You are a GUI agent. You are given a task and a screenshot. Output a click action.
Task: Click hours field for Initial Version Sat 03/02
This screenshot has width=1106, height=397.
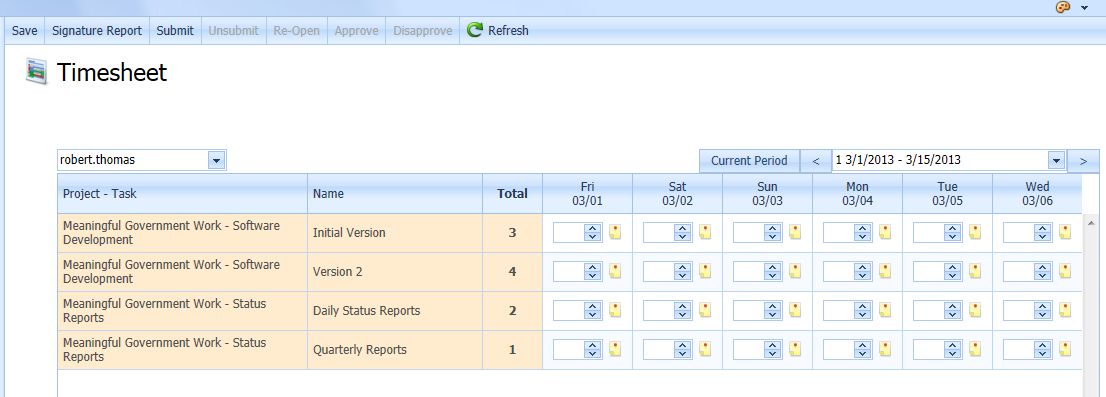[658, 232]
